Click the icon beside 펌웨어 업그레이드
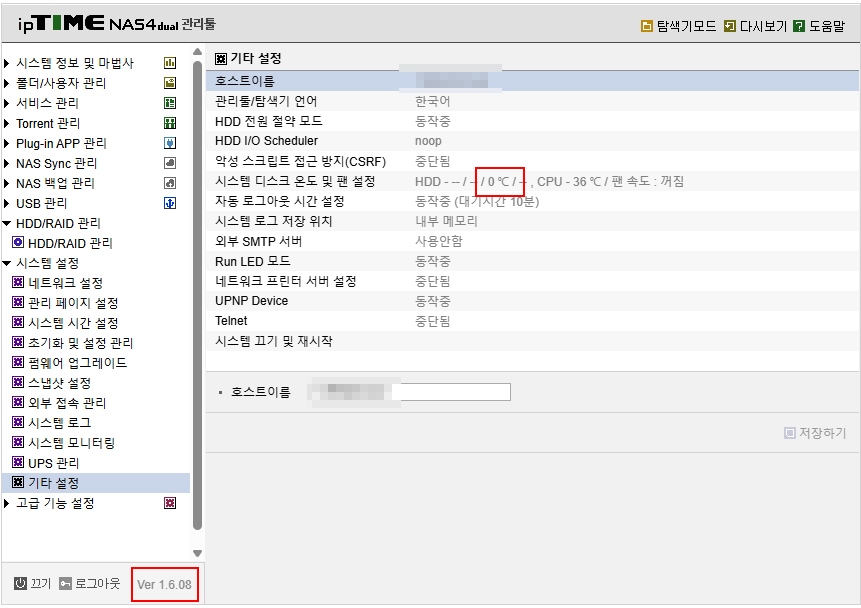This screenshot has width=861, height=608. (x=18, y=362)
